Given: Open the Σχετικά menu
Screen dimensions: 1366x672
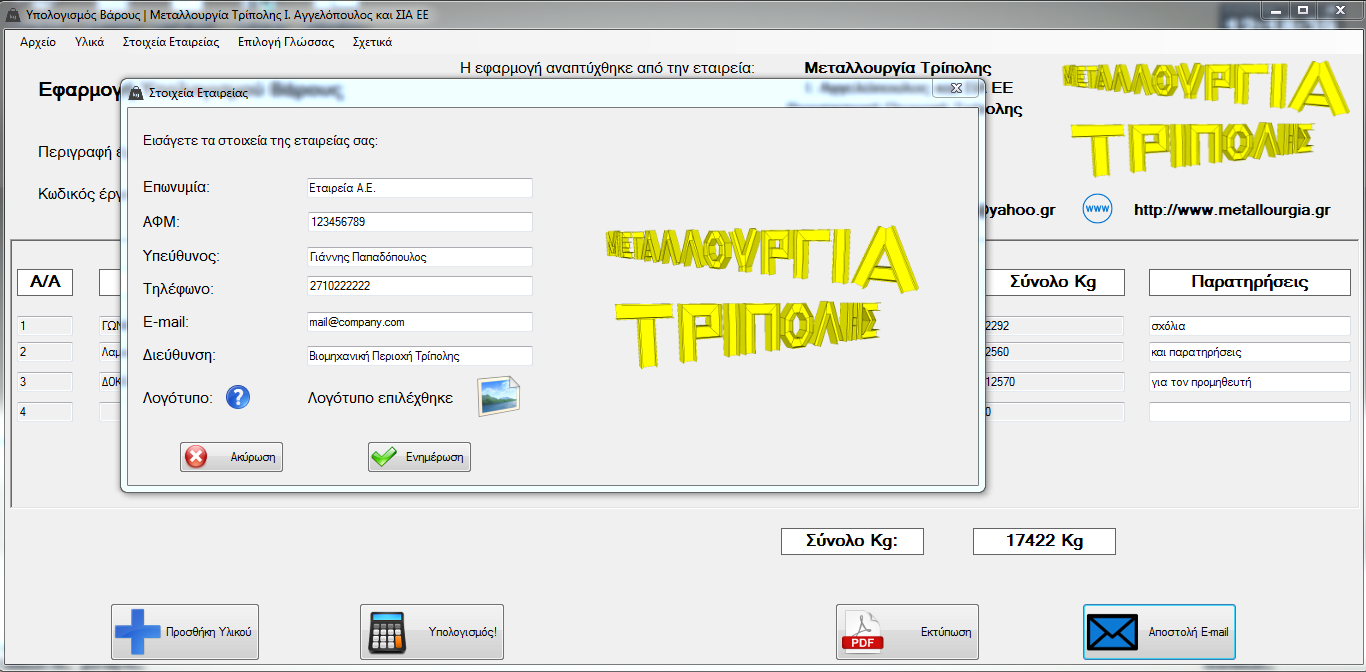Looking at the screenshot, I should (x=372, y=42).
